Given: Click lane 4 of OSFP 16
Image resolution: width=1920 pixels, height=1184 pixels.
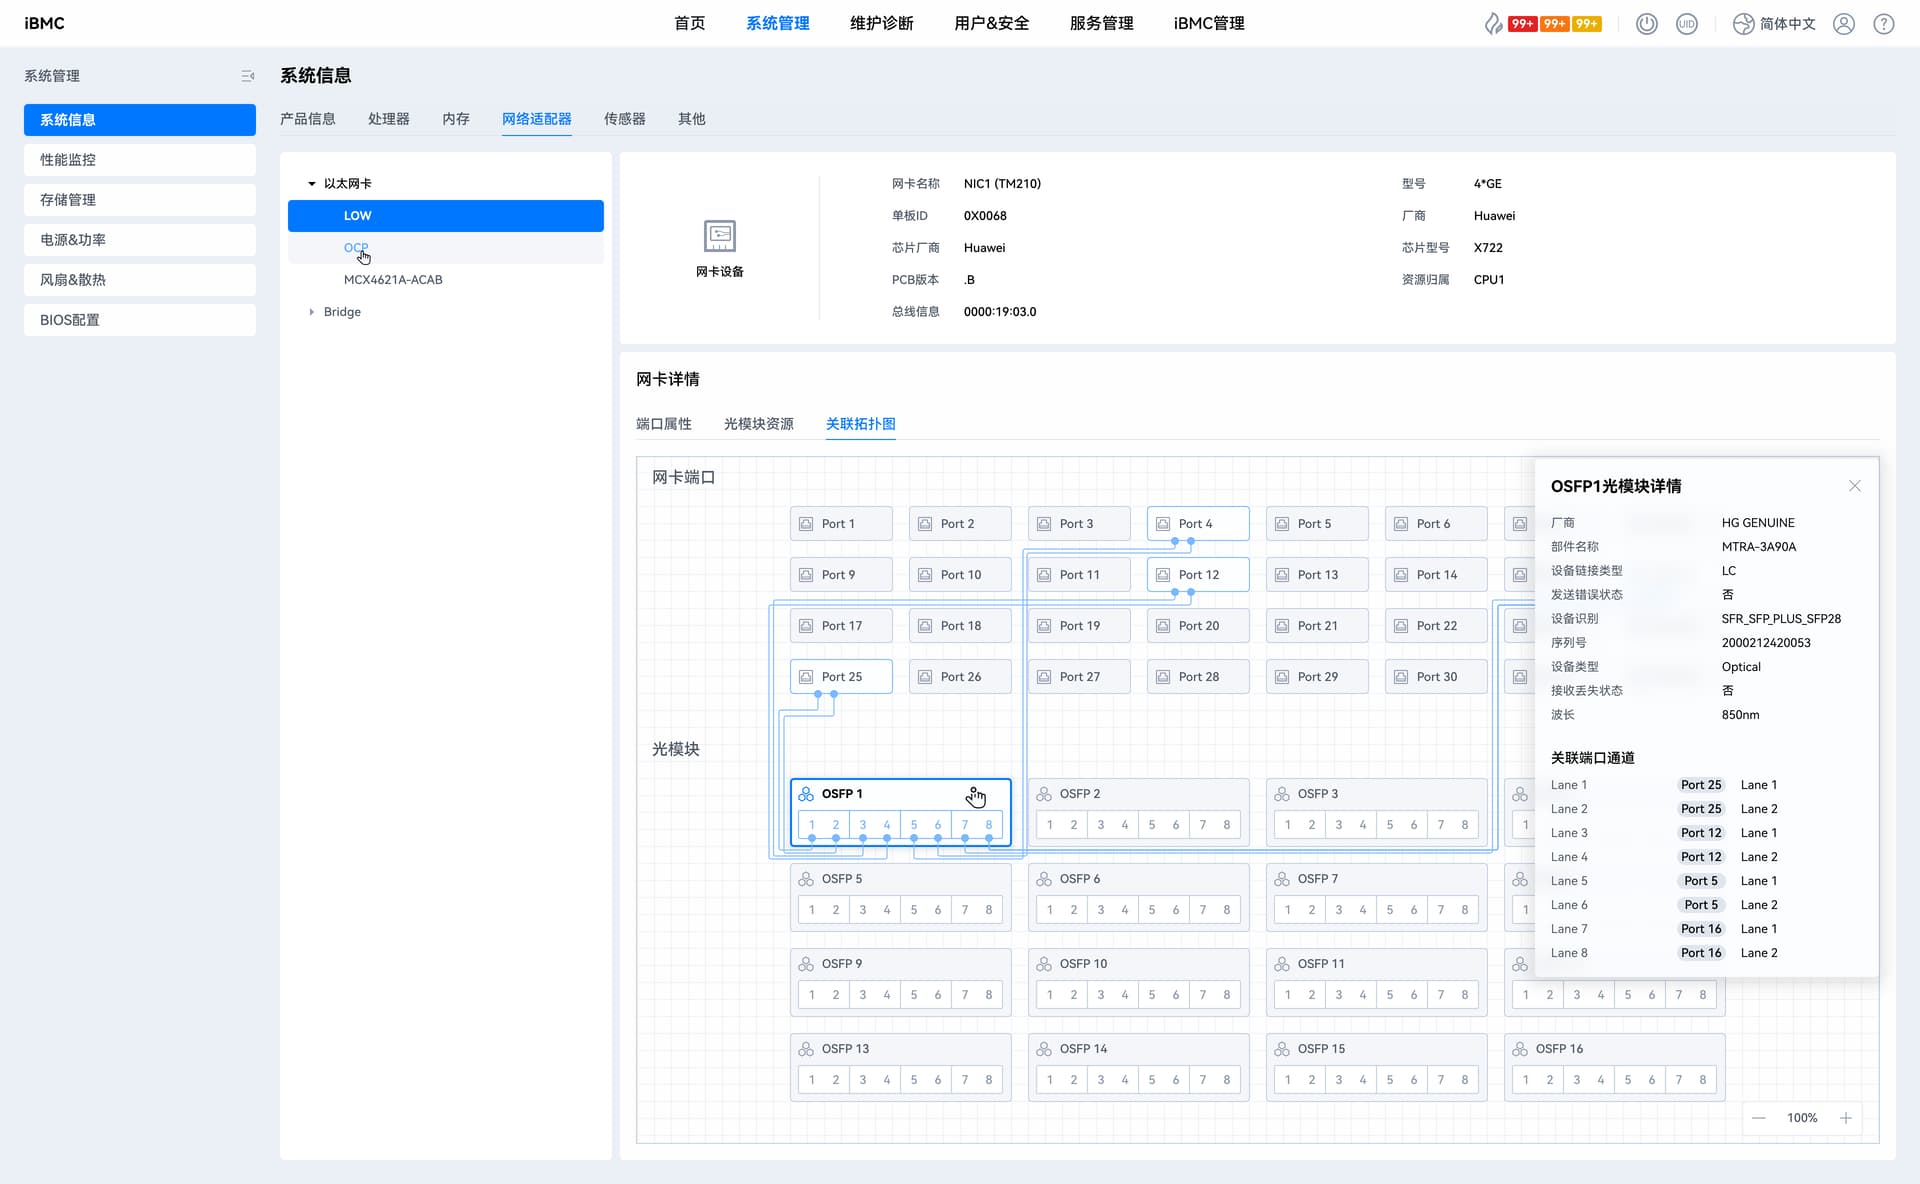Looking at the screenshot, I should click(1600, 1080).
